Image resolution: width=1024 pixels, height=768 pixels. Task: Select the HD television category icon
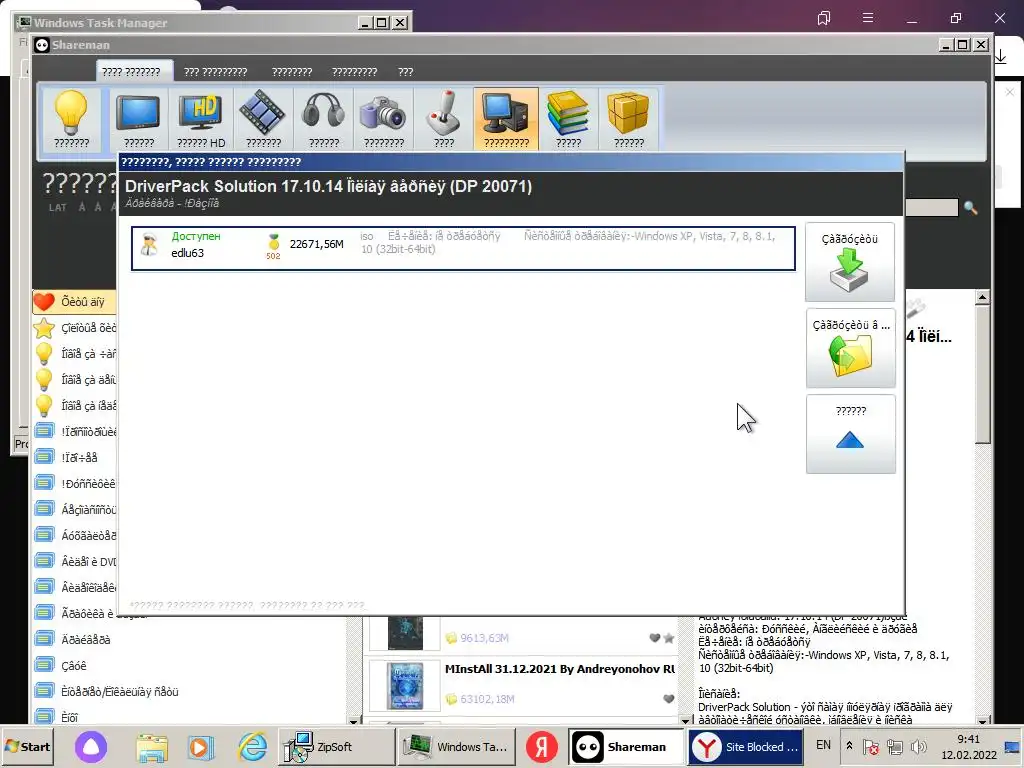click(201, 119)
